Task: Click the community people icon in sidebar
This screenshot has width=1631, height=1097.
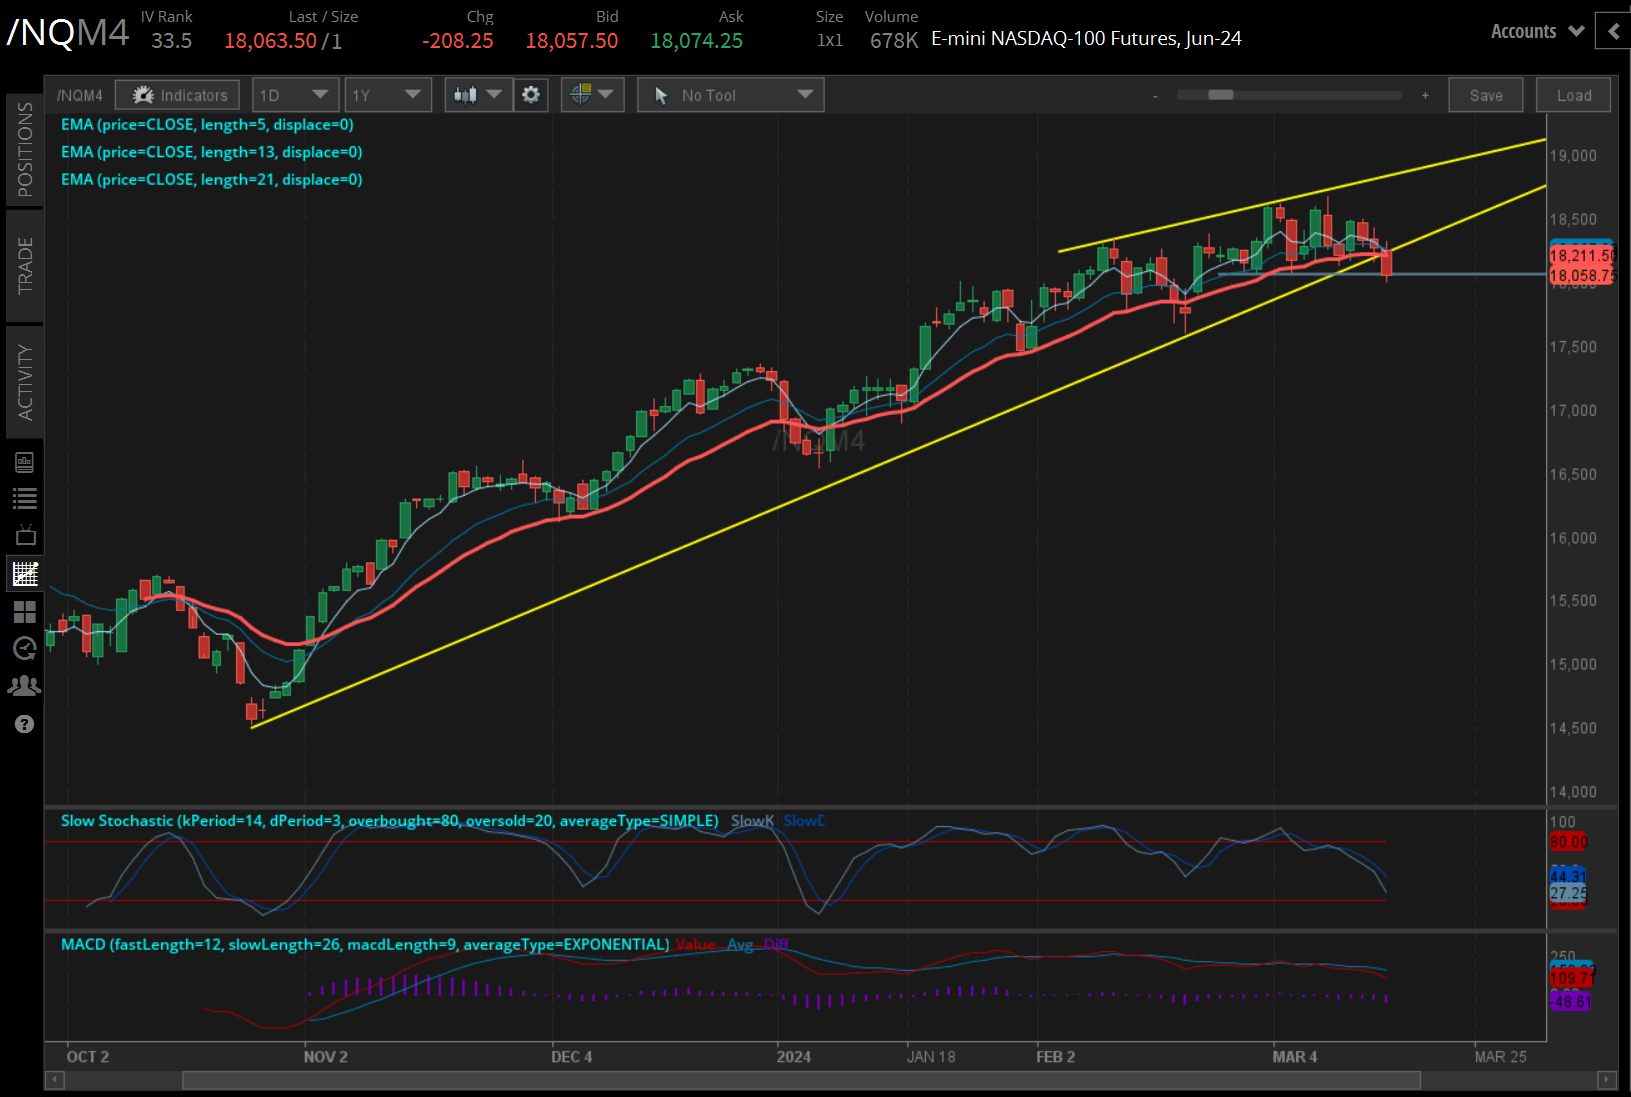Action: (x=25, y=686)
